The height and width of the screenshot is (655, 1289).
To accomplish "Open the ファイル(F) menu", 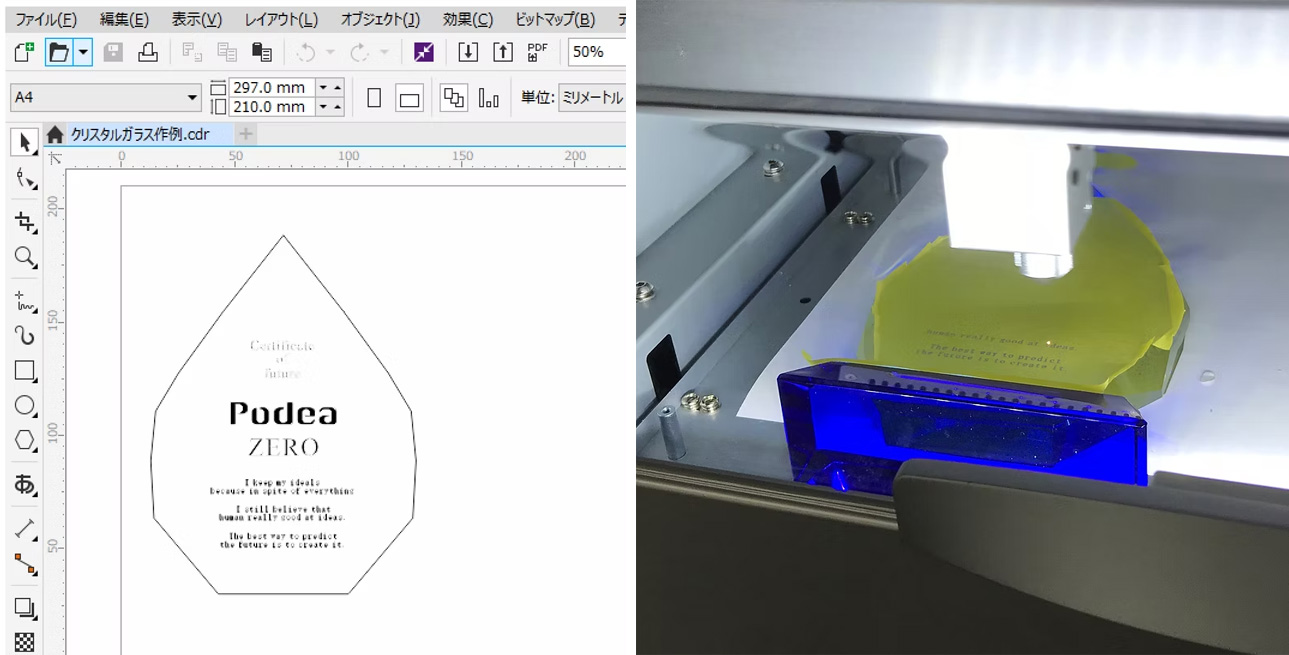I will click(45, 19).
